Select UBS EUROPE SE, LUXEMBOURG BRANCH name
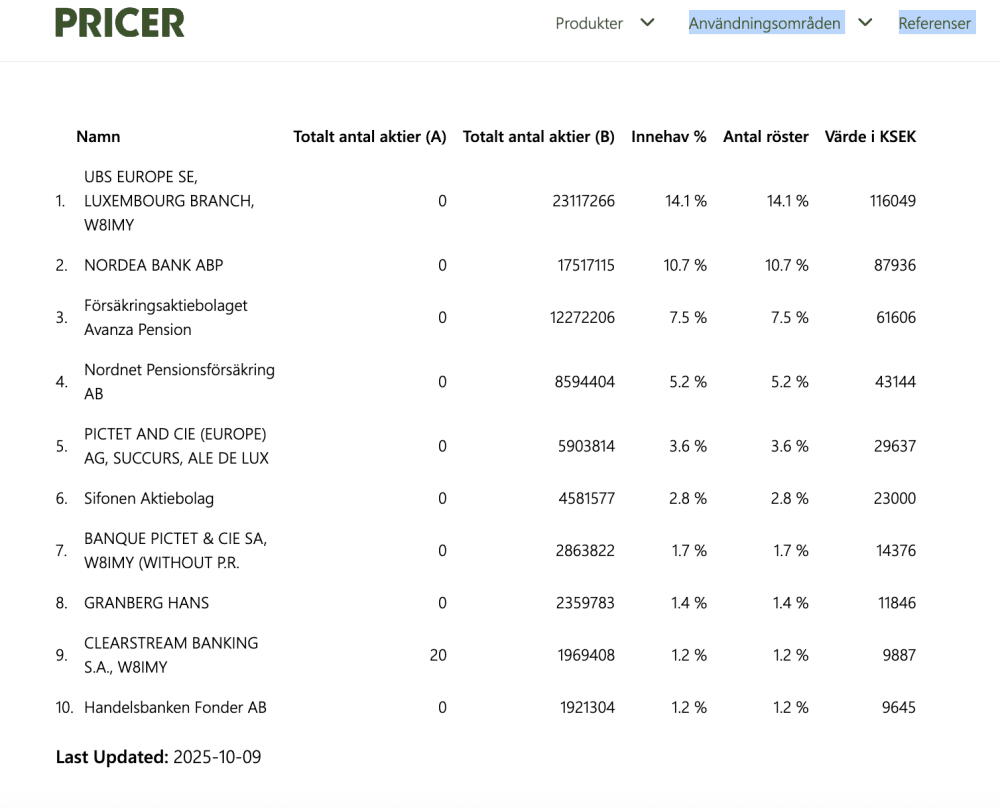This screenshot has height=808, width=1000. (169, 201)
